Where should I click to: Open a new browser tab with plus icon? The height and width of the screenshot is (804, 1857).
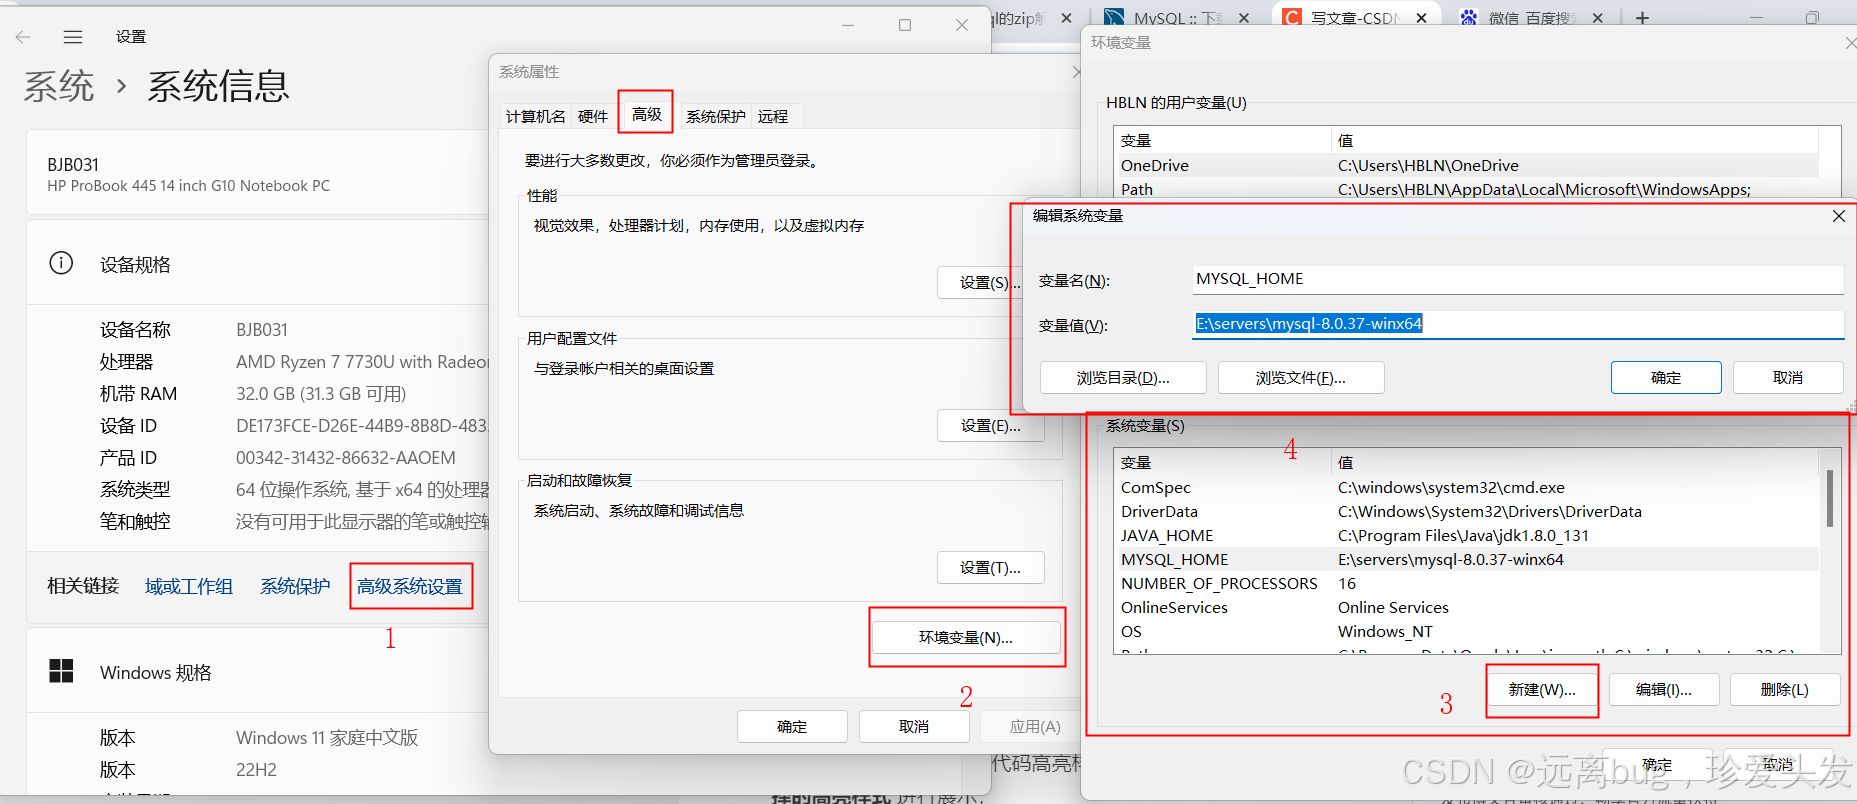1642,18
